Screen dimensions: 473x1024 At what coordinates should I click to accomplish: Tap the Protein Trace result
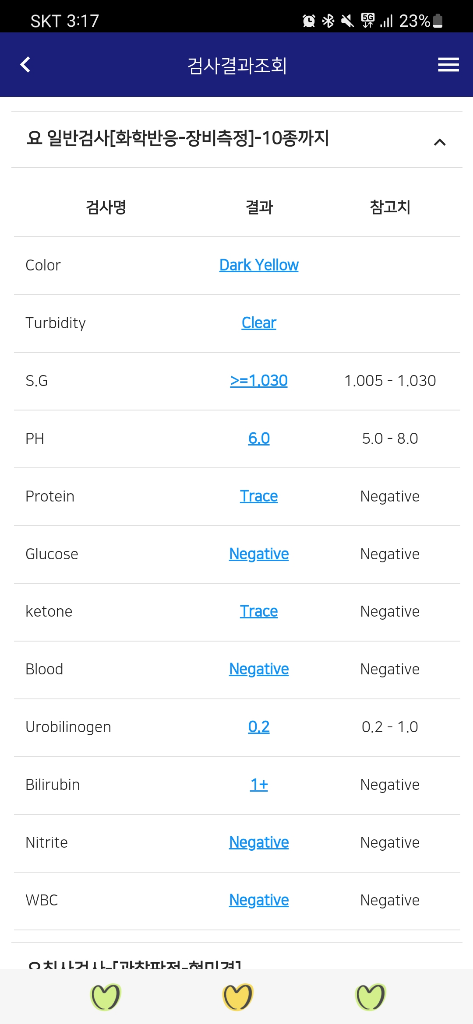pyautogui.click(x=259, y=496)
